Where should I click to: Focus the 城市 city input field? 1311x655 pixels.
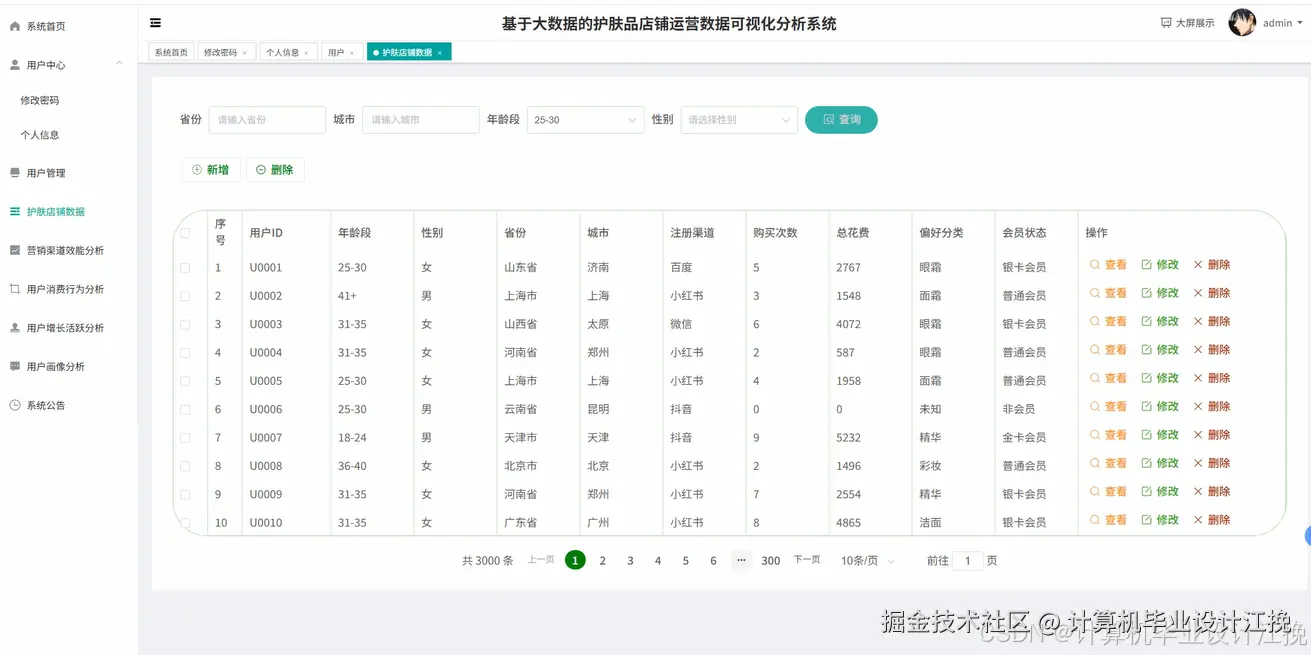click(x=421, y=120)
